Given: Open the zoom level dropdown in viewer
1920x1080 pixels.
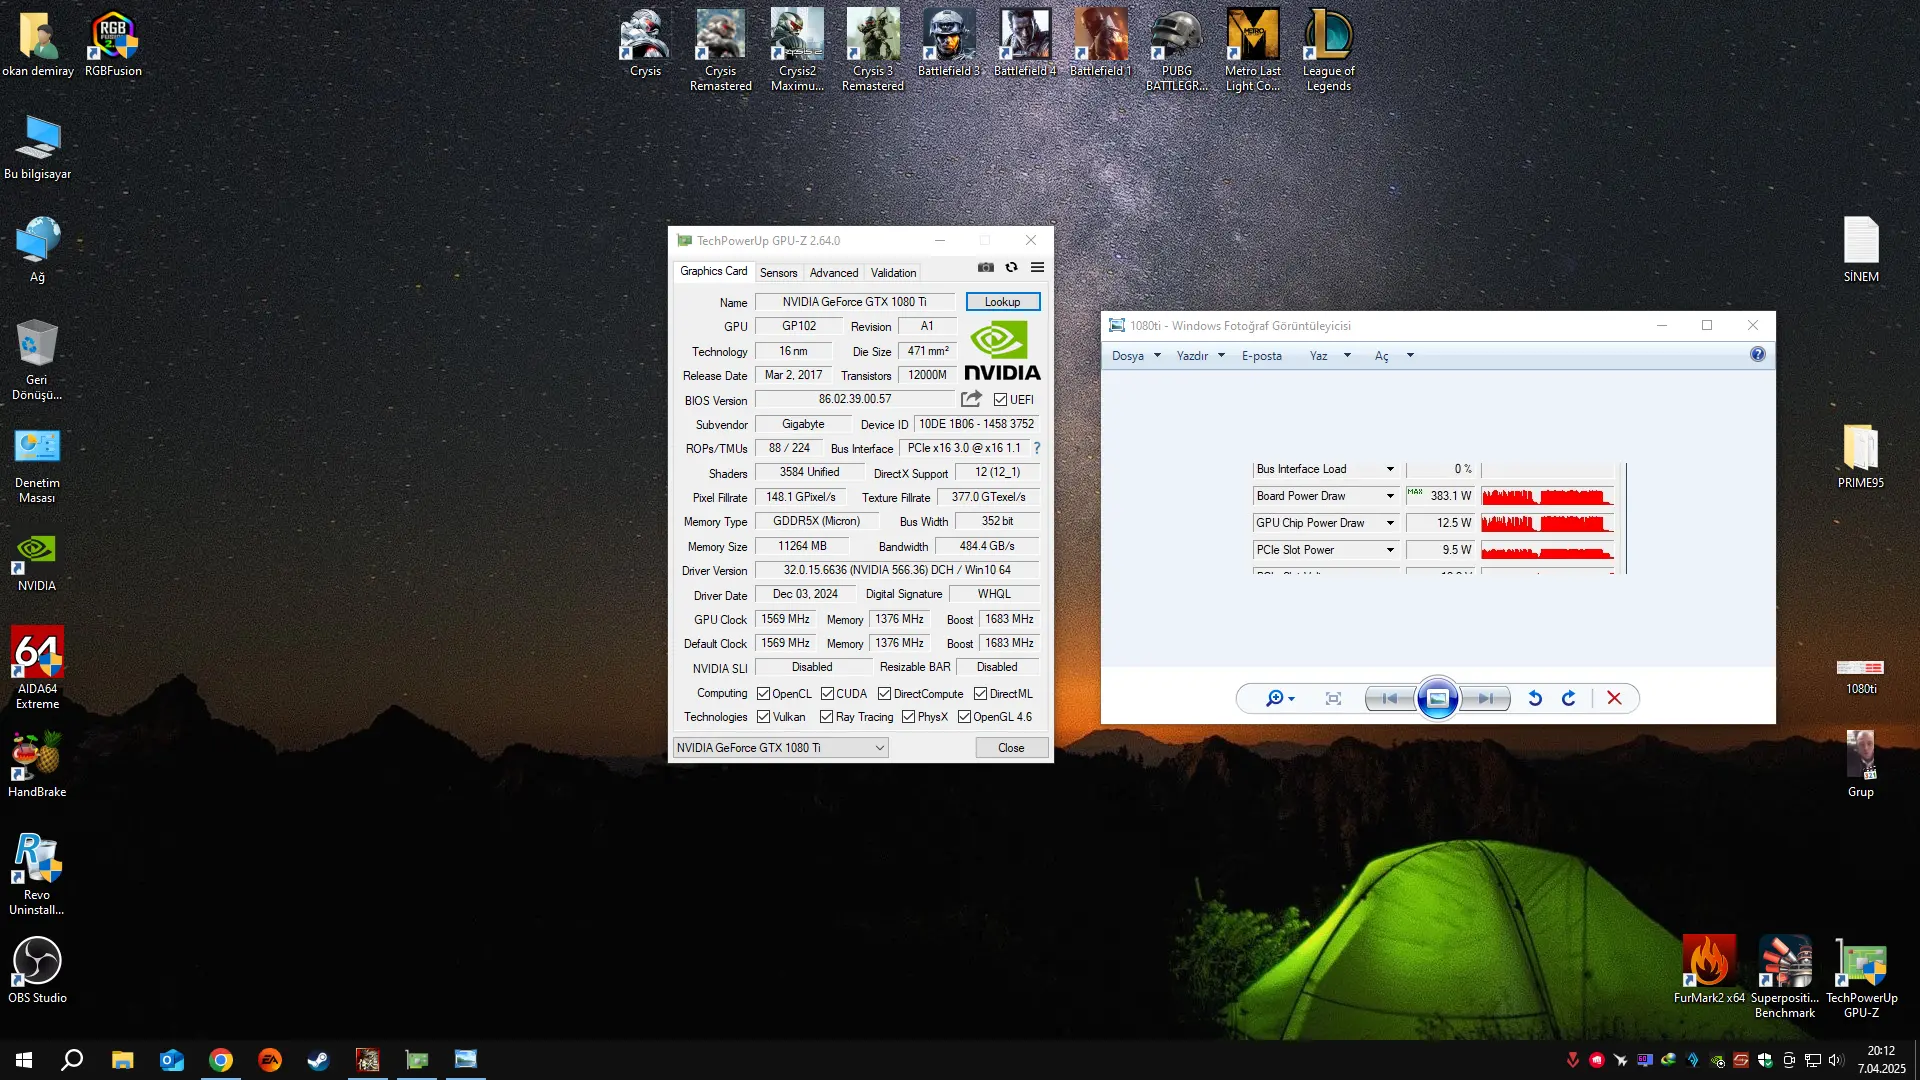Looking at the screenshot, I should click(1280, 698).
